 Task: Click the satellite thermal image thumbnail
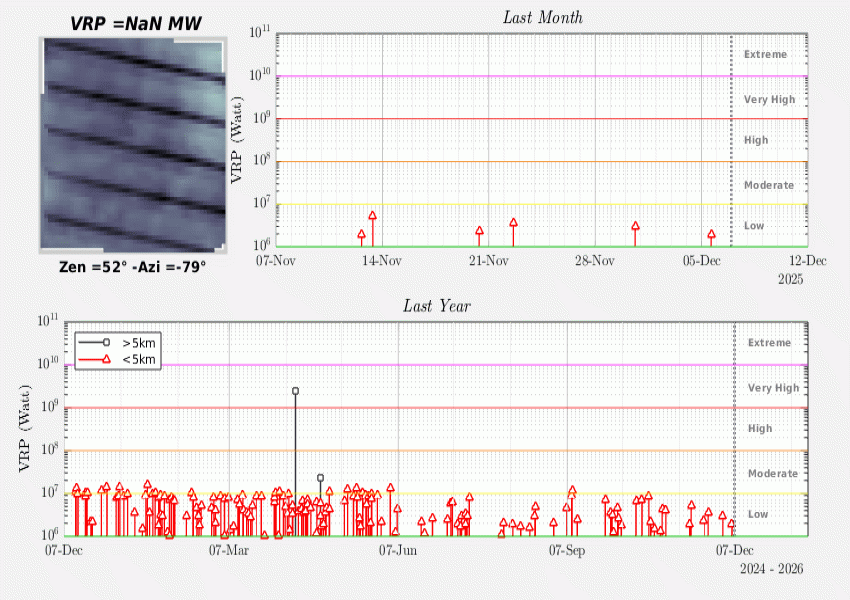point(132,145)
